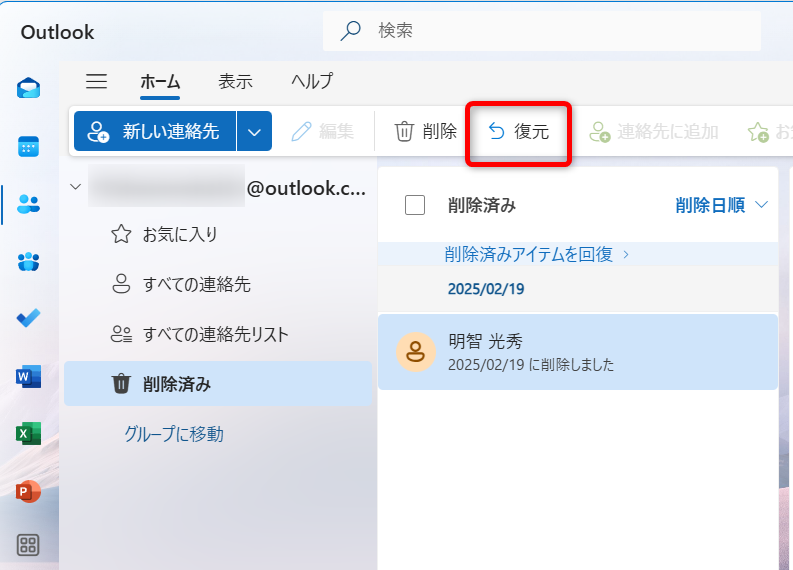Launch Word from the sidebar

pyautogui.click(x=28, y=376)
